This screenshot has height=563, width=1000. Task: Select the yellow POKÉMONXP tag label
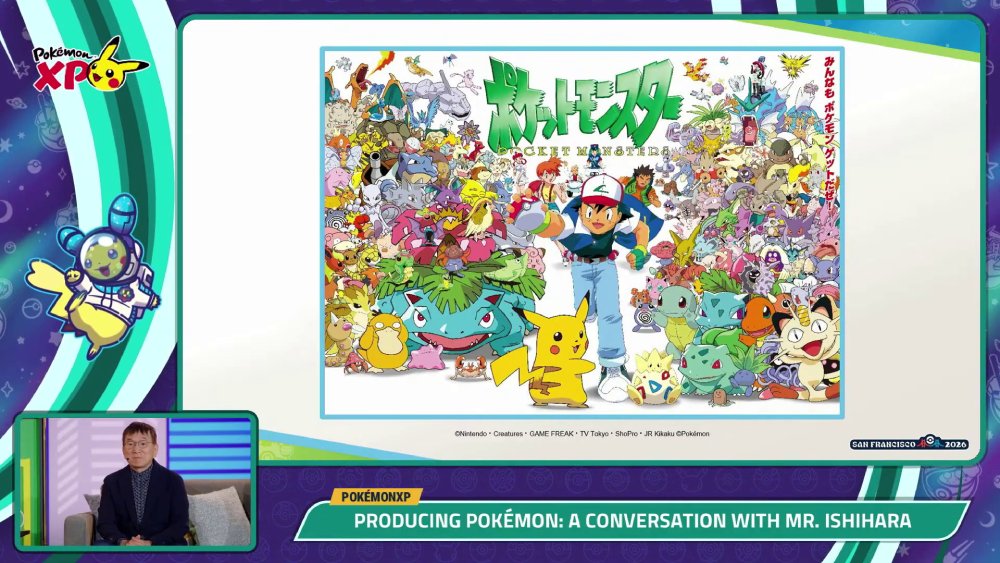pos(376,496)
